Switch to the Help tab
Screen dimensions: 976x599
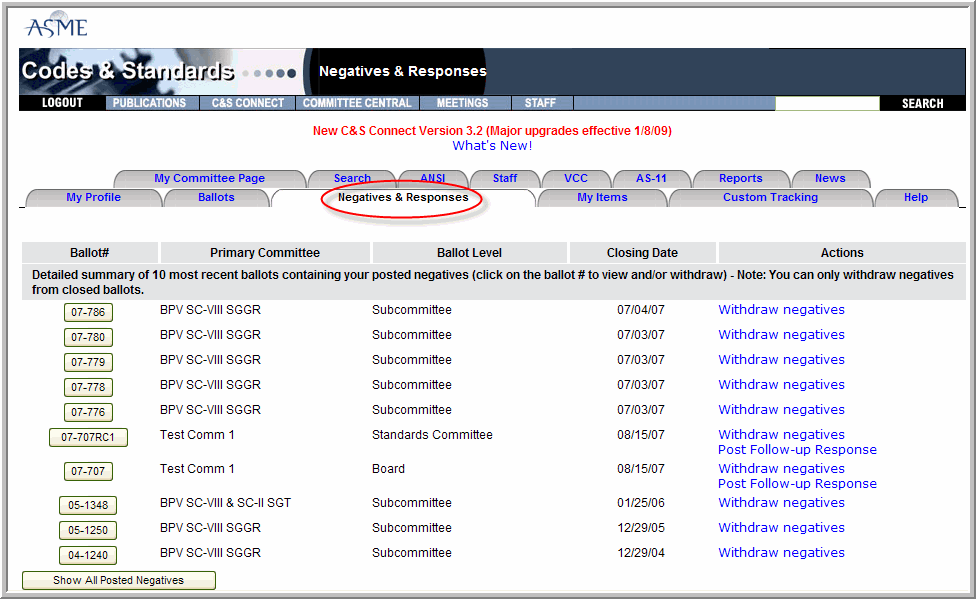[x=916, y=197]
